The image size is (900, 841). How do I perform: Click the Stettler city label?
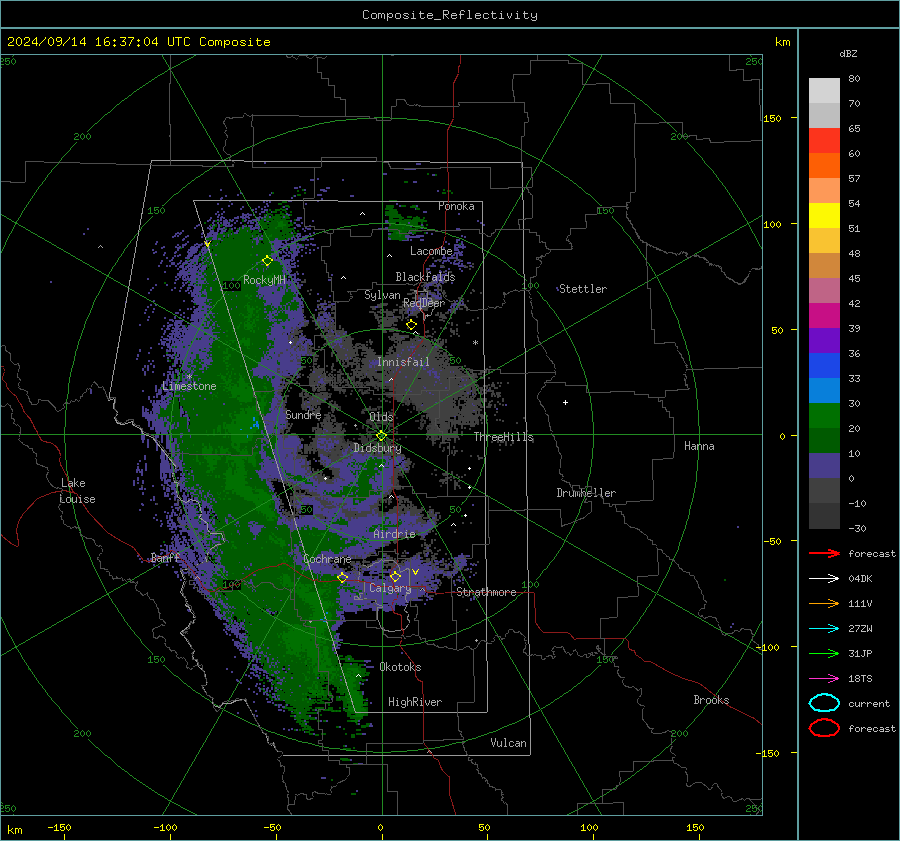[x=583, y=289]
